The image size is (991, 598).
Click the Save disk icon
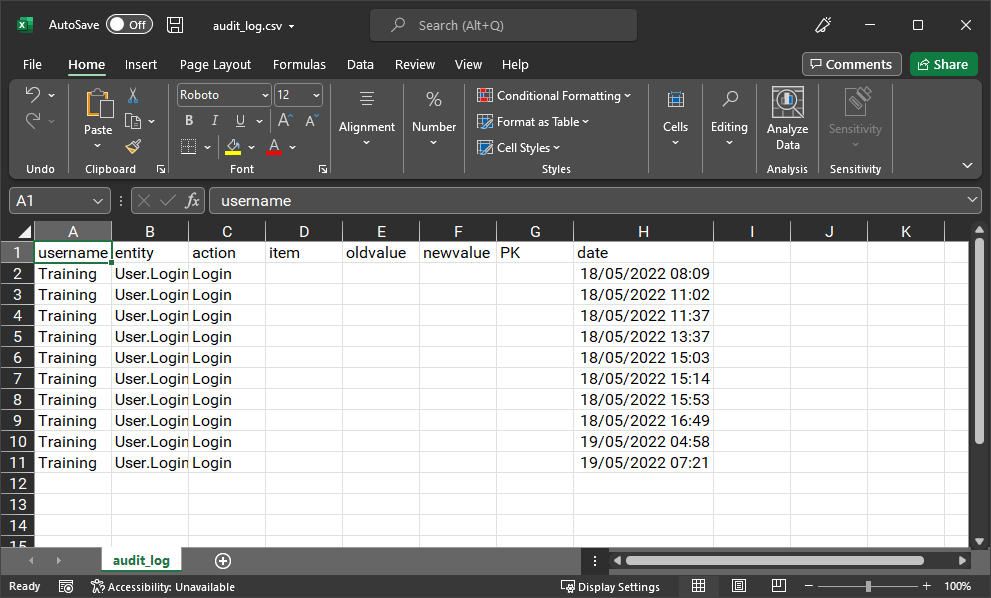(175, 25)
